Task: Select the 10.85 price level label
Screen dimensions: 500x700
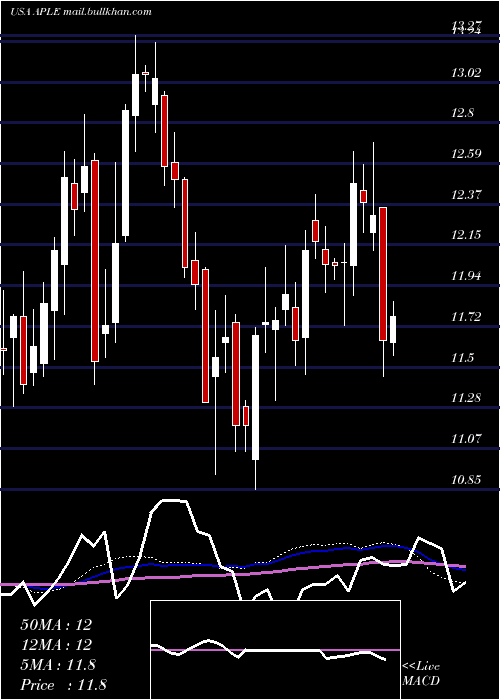Action: pyautogui.click(x=466, y=480)
